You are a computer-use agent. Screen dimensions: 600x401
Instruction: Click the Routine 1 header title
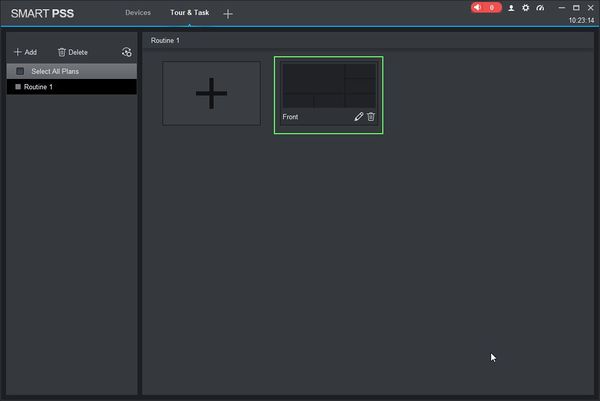tap(165, 41)
